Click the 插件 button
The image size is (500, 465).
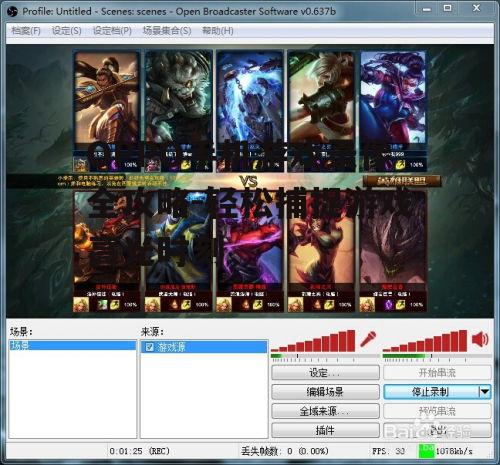(325, 430)
